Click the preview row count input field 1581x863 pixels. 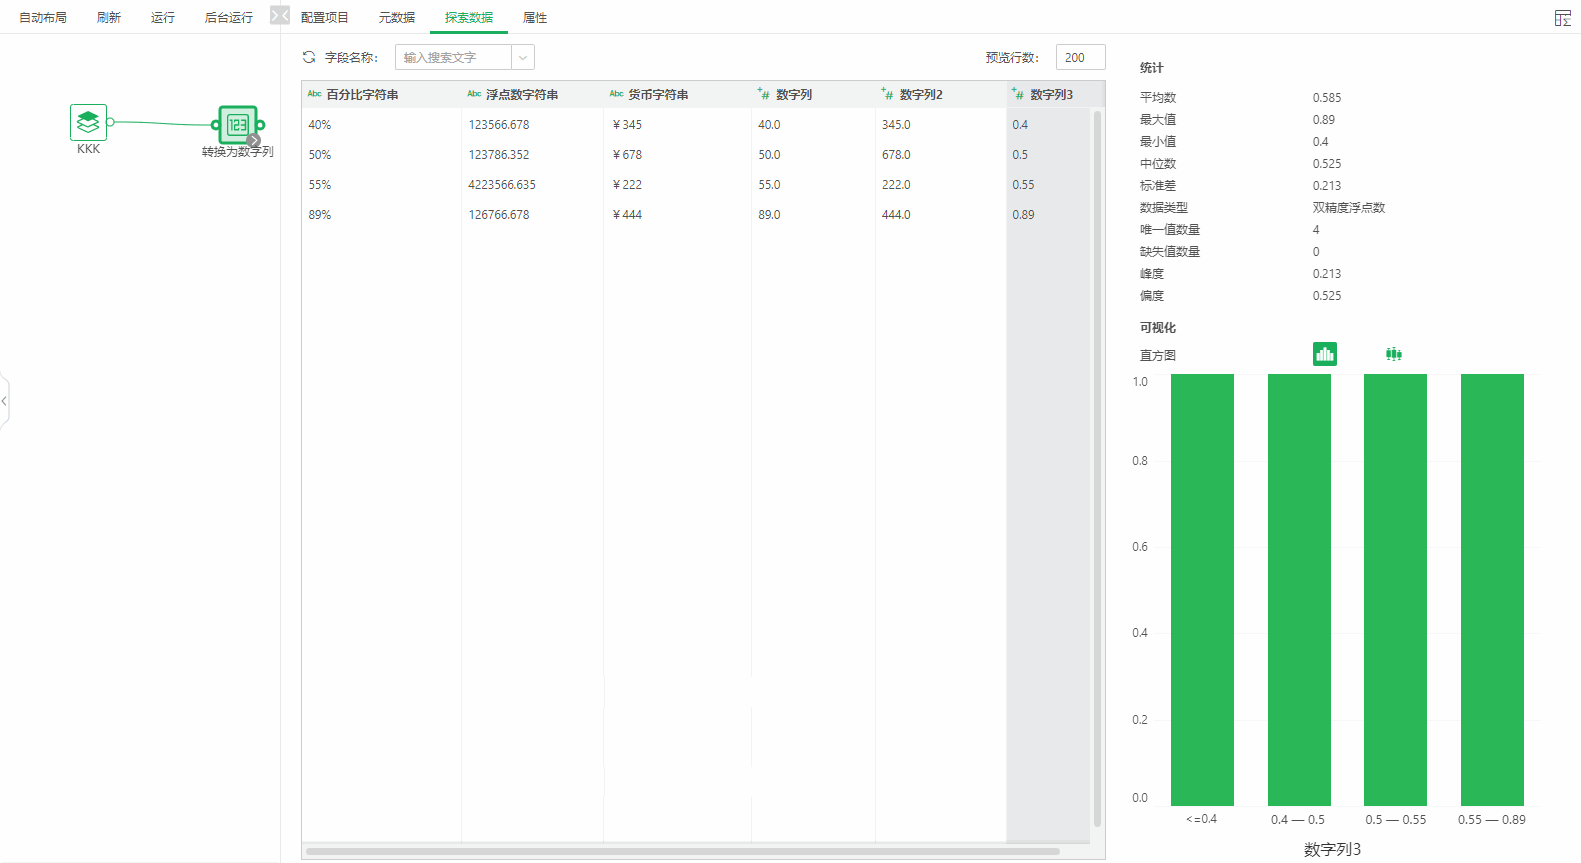[1080, 58]
